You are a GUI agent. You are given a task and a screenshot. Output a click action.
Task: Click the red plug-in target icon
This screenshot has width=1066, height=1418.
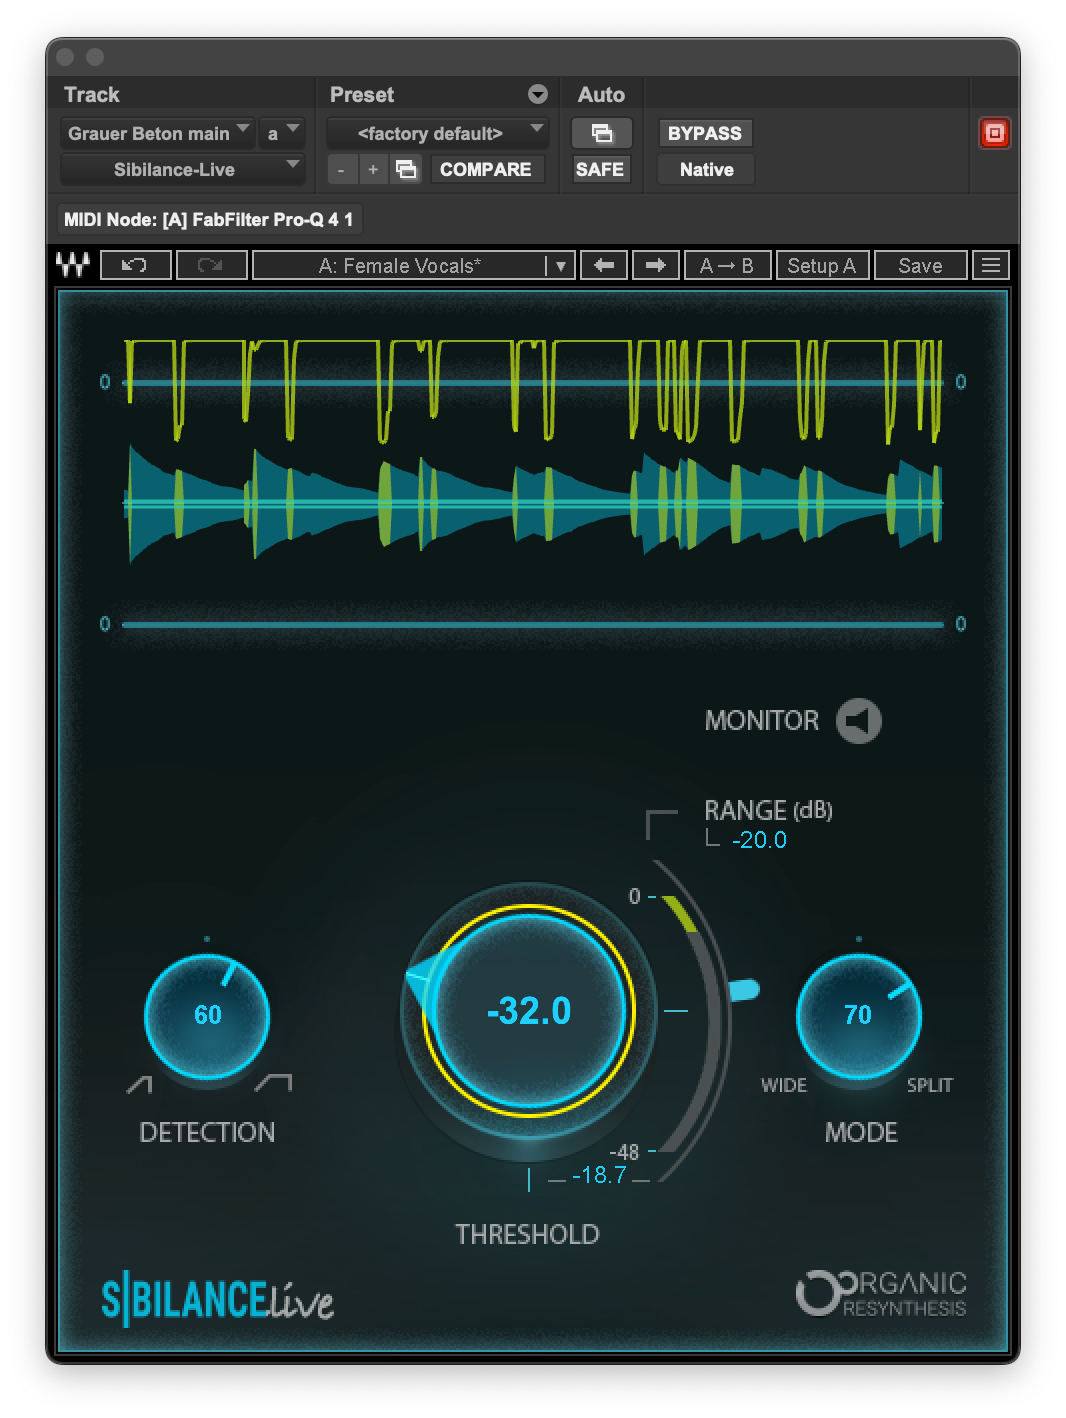993,132
